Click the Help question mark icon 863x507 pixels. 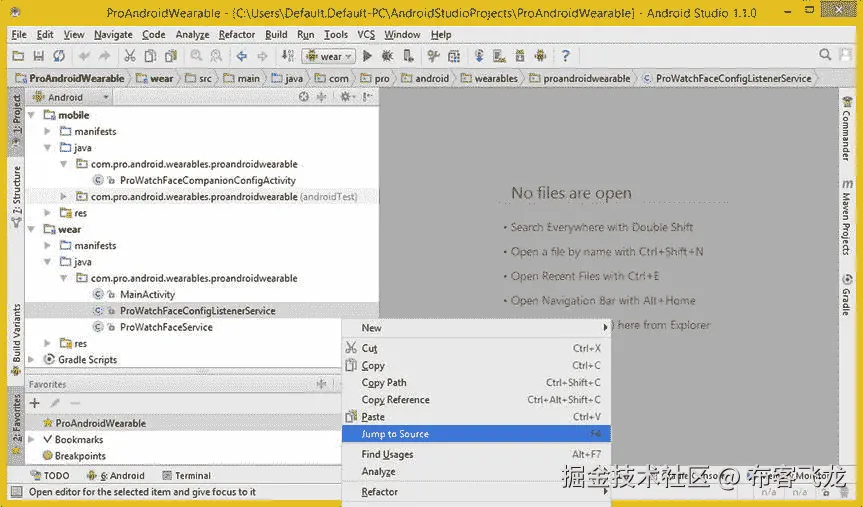tap(565, 56)
